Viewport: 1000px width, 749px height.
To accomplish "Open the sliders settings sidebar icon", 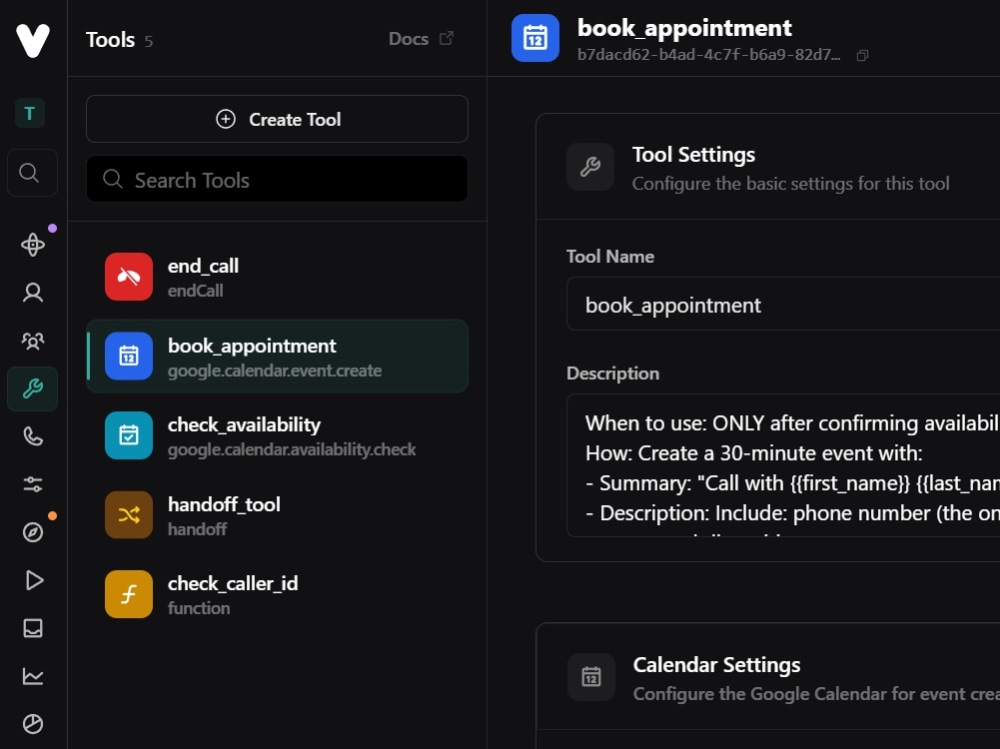I will pyautogui.click(x=33, y=484).
